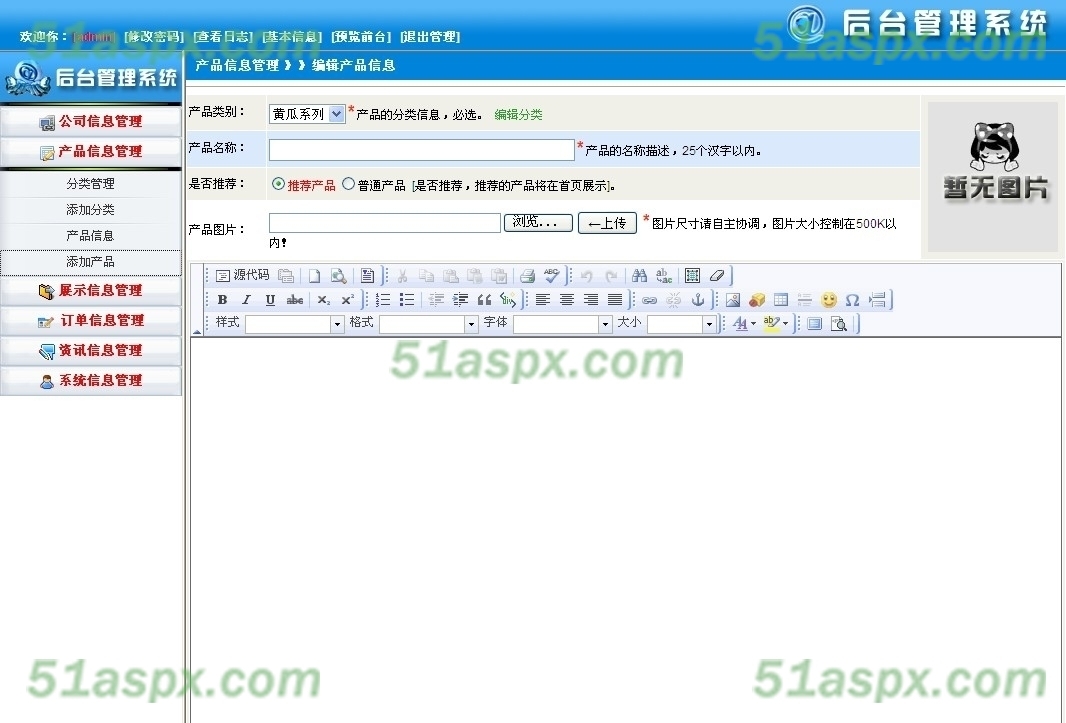Screen dimensions: 1066x723
Task: Click the insert image icon
Action: 733,300
